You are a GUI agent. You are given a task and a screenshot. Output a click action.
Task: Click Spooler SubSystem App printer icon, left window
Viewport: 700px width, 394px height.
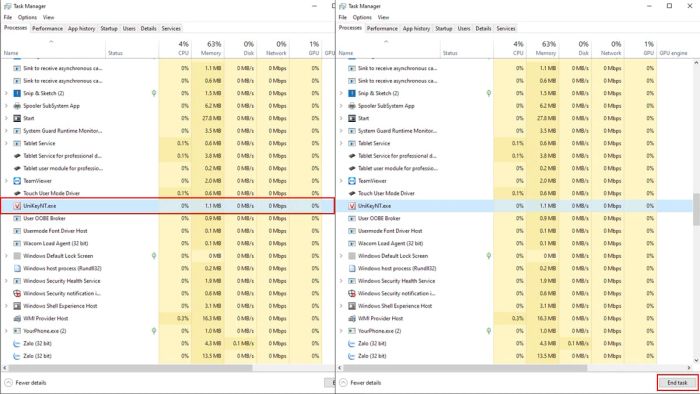tap(17, 106)
